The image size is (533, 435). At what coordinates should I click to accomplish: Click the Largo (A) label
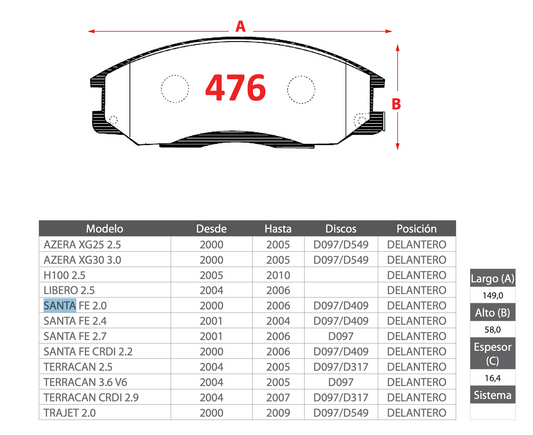tap(493, 279)
